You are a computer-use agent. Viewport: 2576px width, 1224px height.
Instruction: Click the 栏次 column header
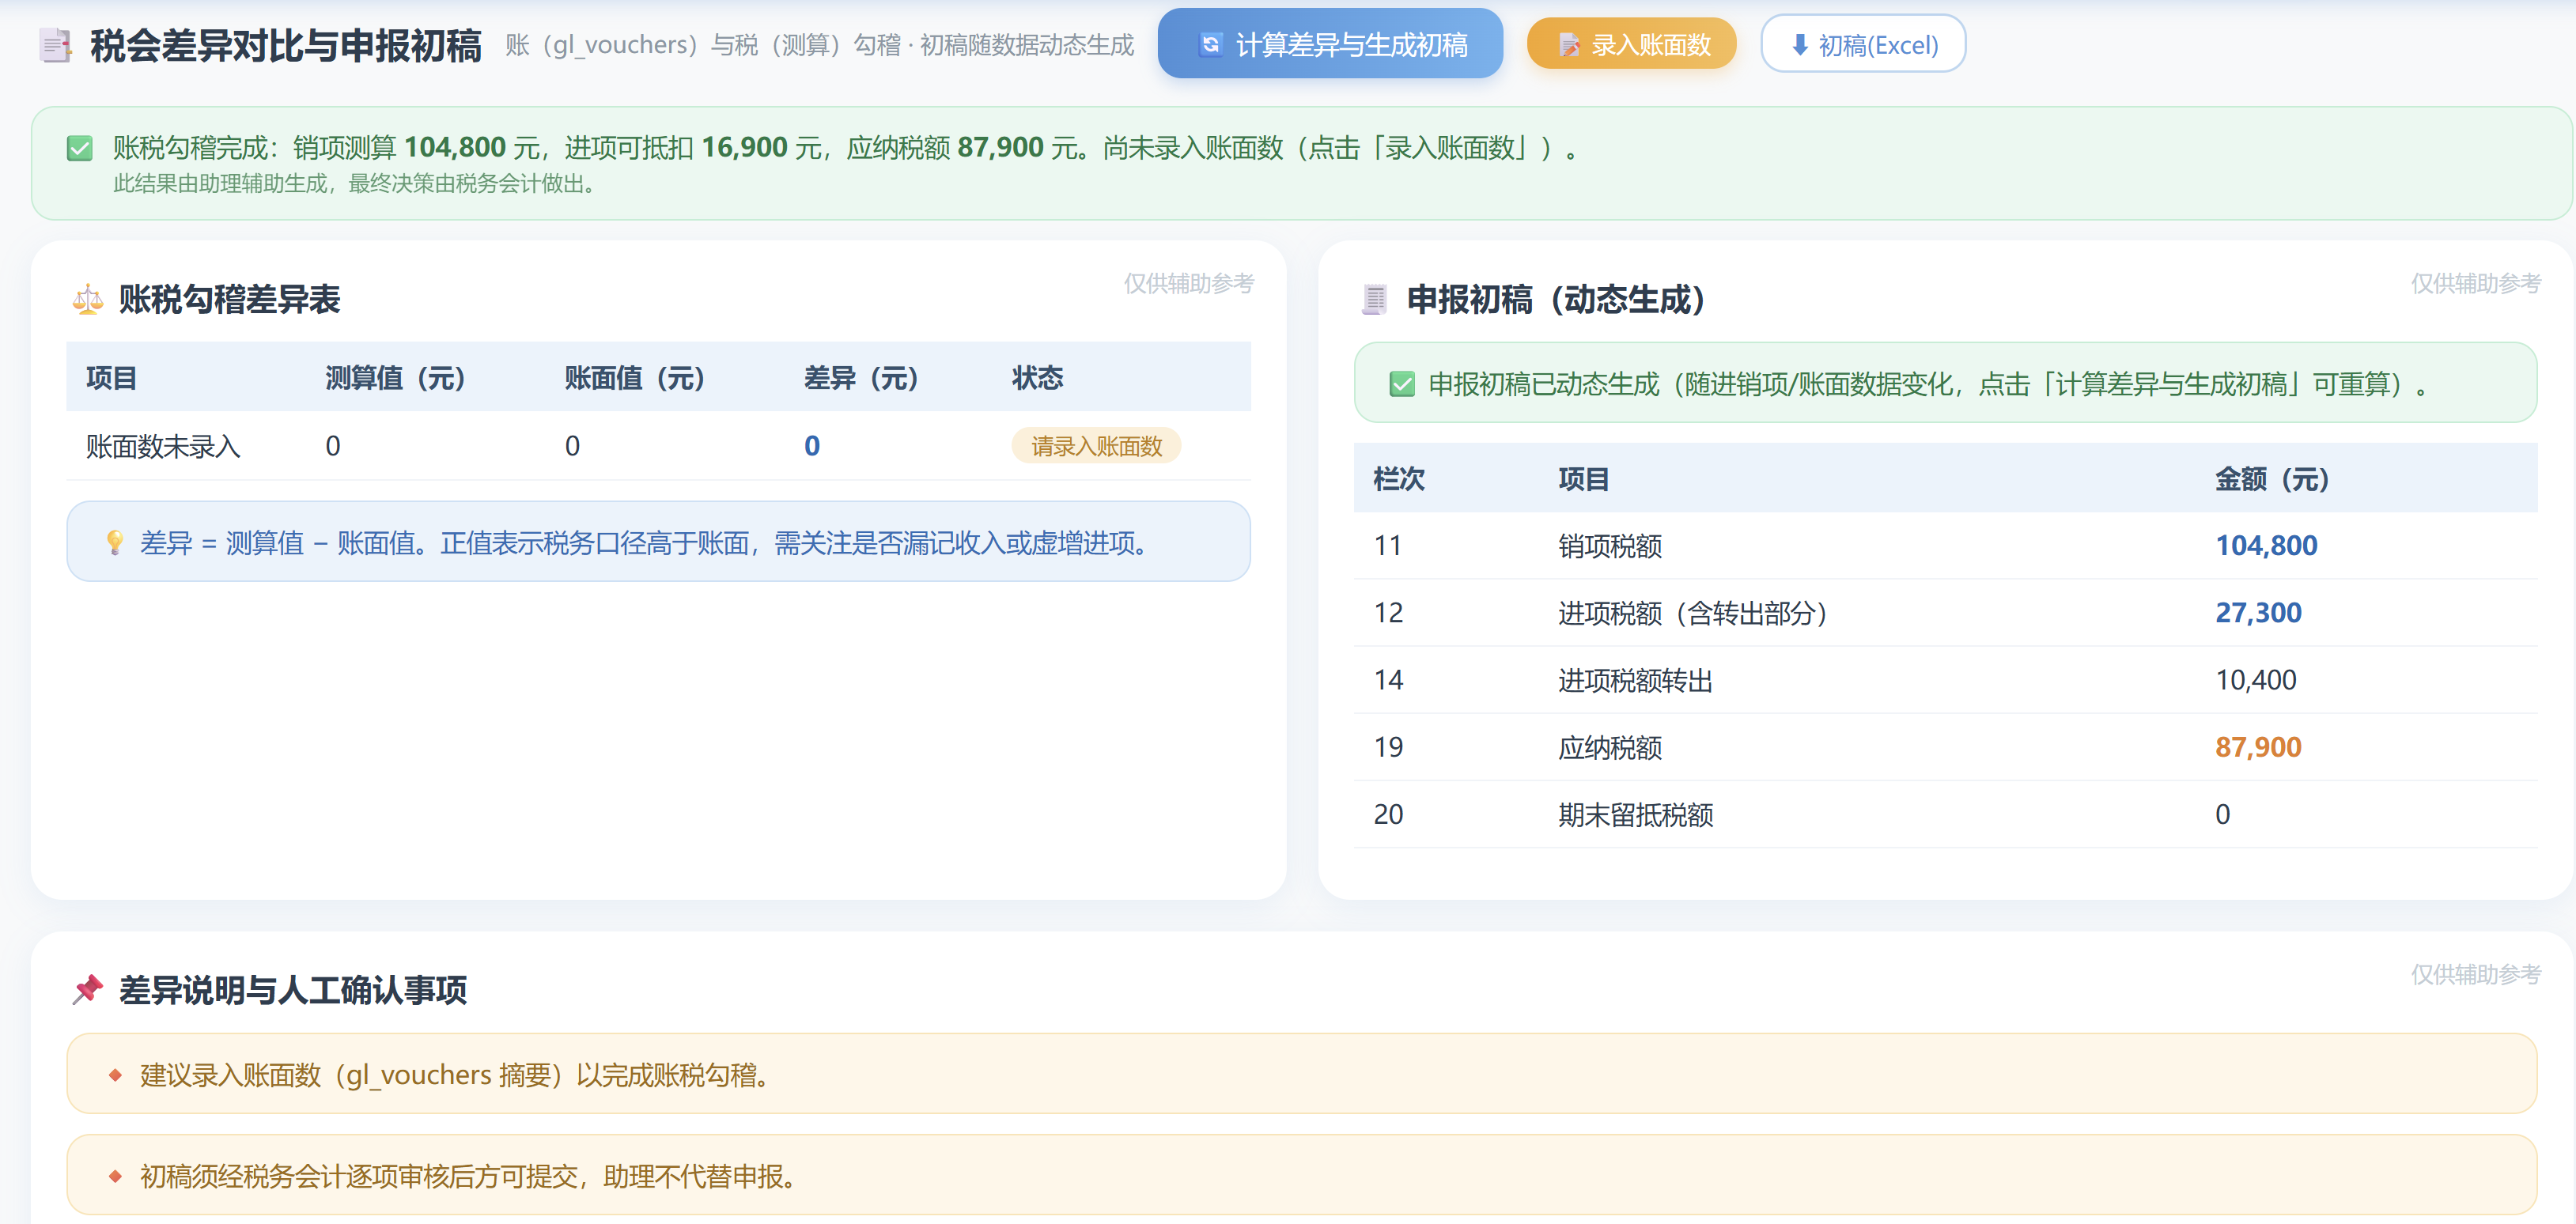click(1399, 479)
